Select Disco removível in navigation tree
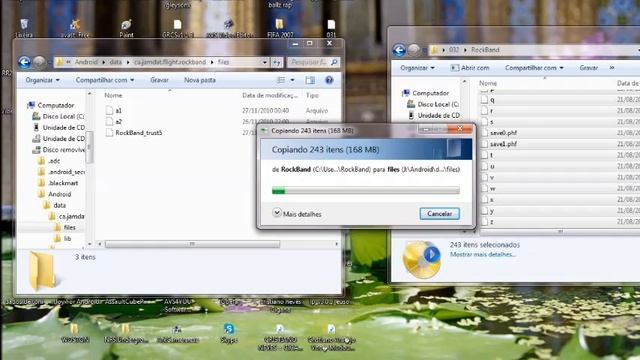The width and height of the screenshot is (640, 360). click(64, 150)
